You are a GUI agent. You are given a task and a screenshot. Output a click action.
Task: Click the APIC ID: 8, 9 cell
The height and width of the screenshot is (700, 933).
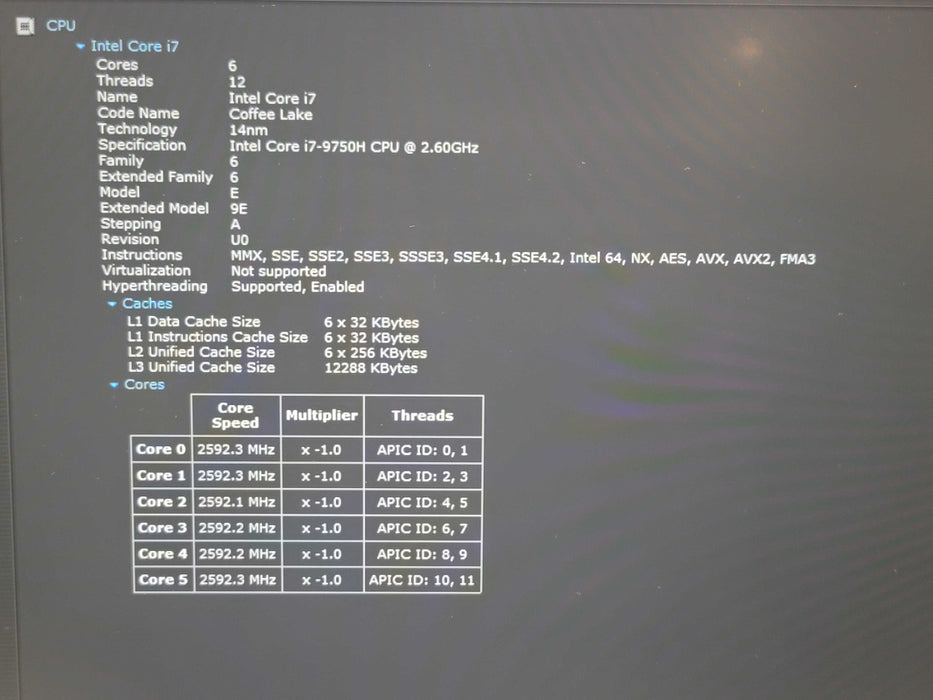coord(422,554)
